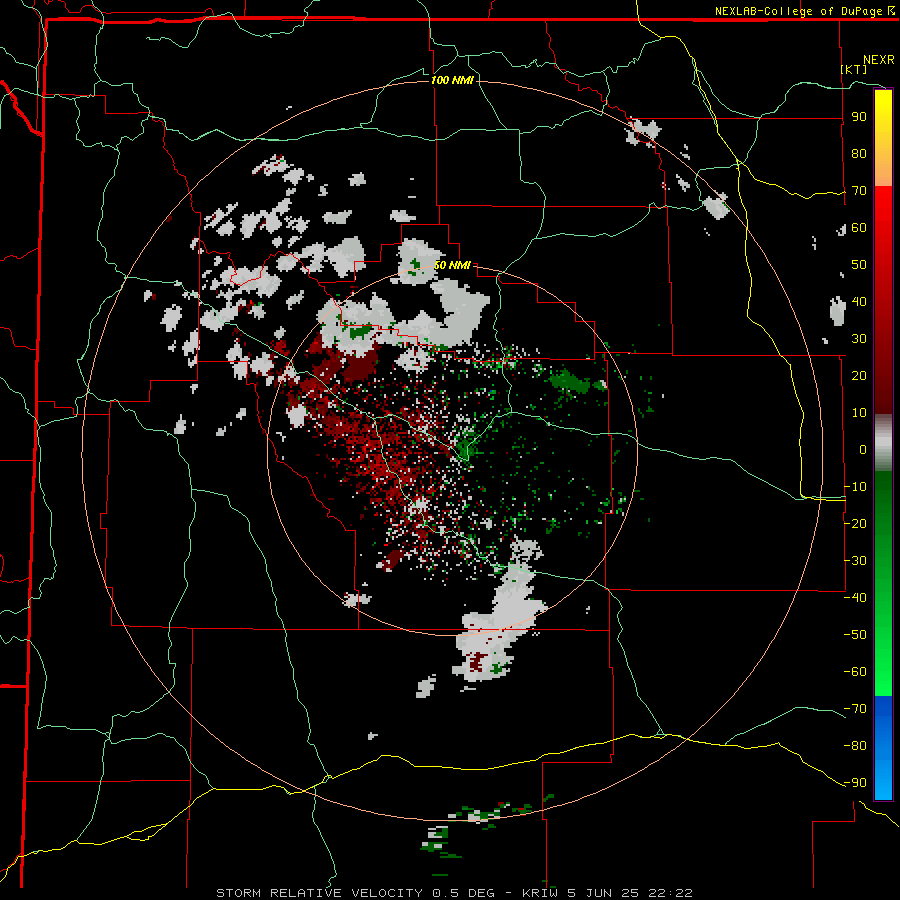The height and width of the screenshot is (900, 900).
Task: Click the KRIW station identifier text
Action: [x=541, y=893]
